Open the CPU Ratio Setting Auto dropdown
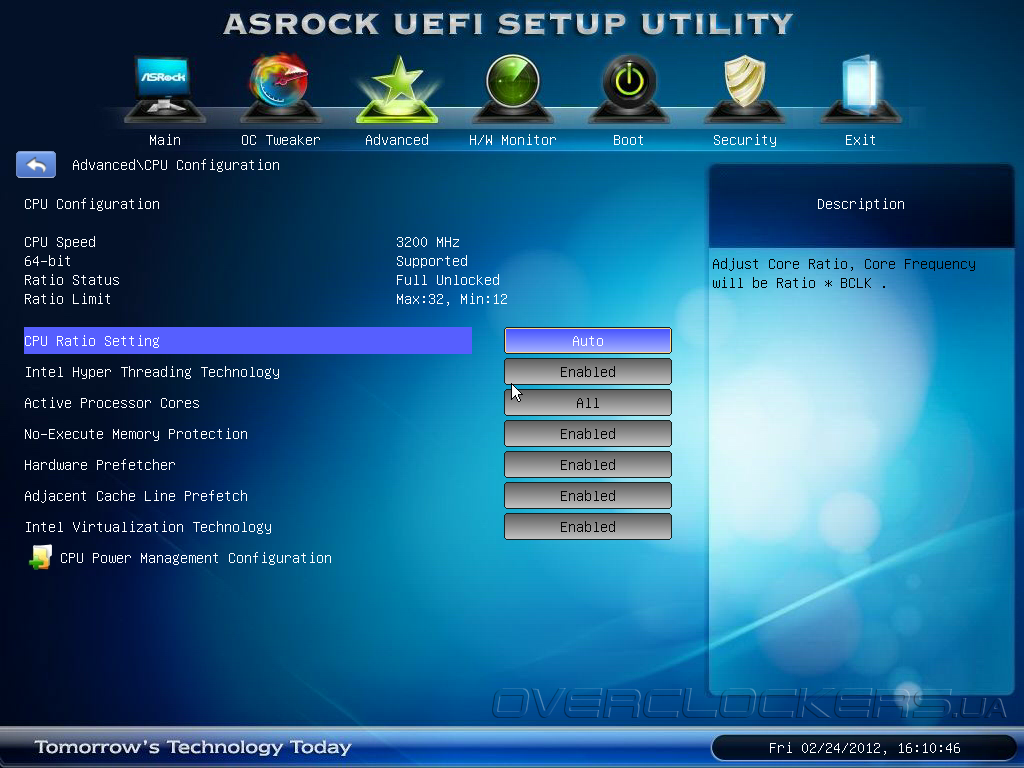1024x768 pixels. click(x=588, y=340)
